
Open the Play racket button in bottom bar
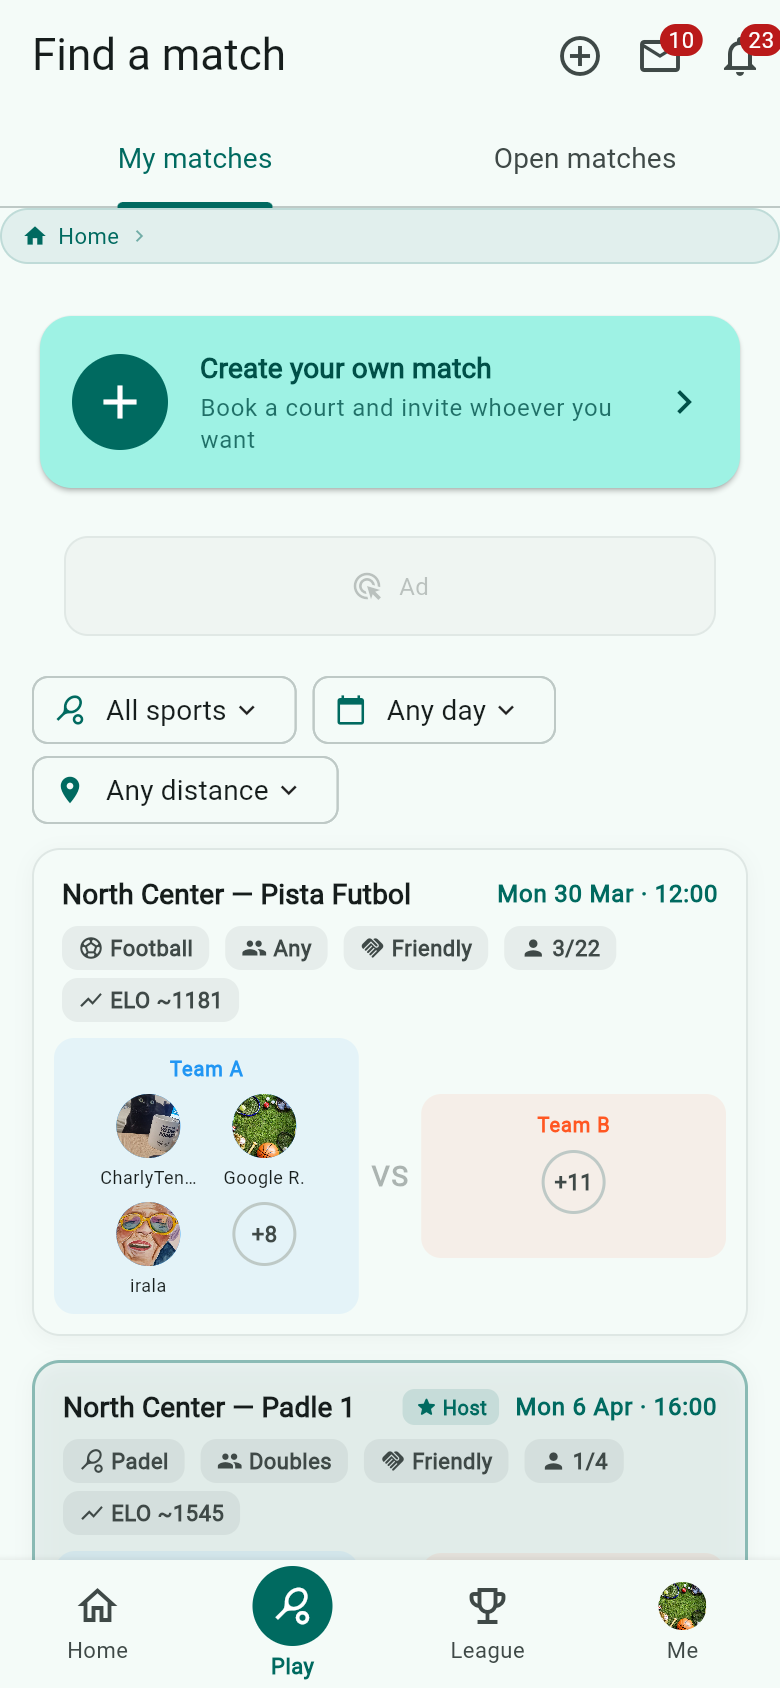point(292,1606)
